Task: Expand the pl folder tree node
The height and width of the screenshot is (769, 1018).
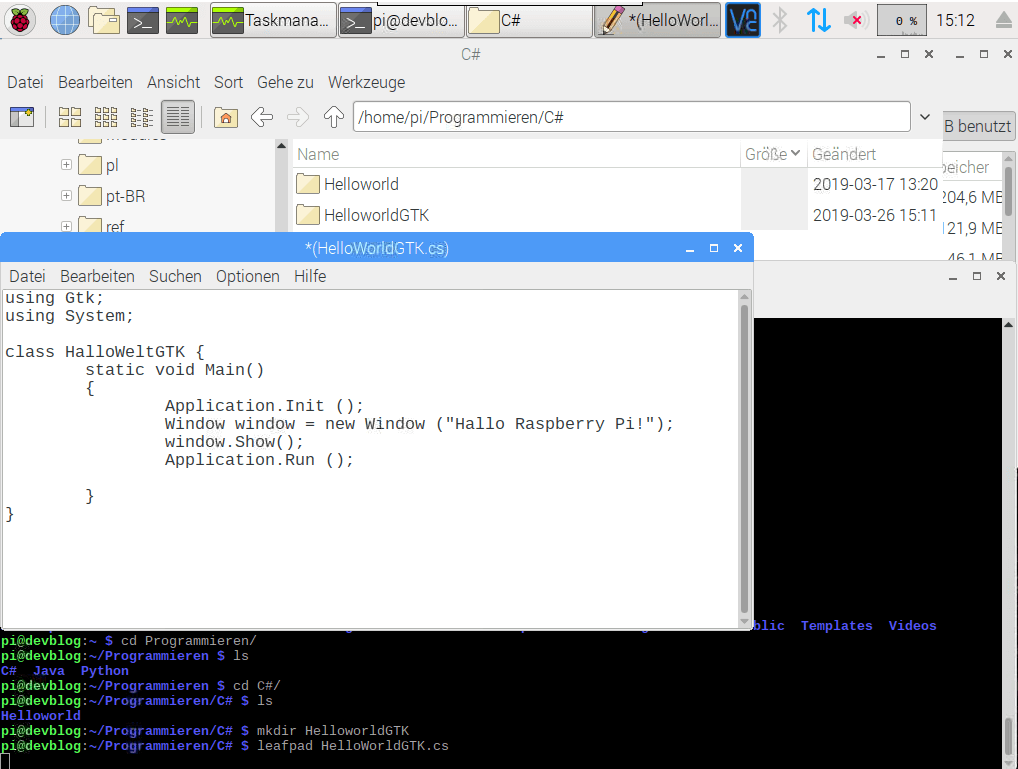Action: [x=66, y=165]
